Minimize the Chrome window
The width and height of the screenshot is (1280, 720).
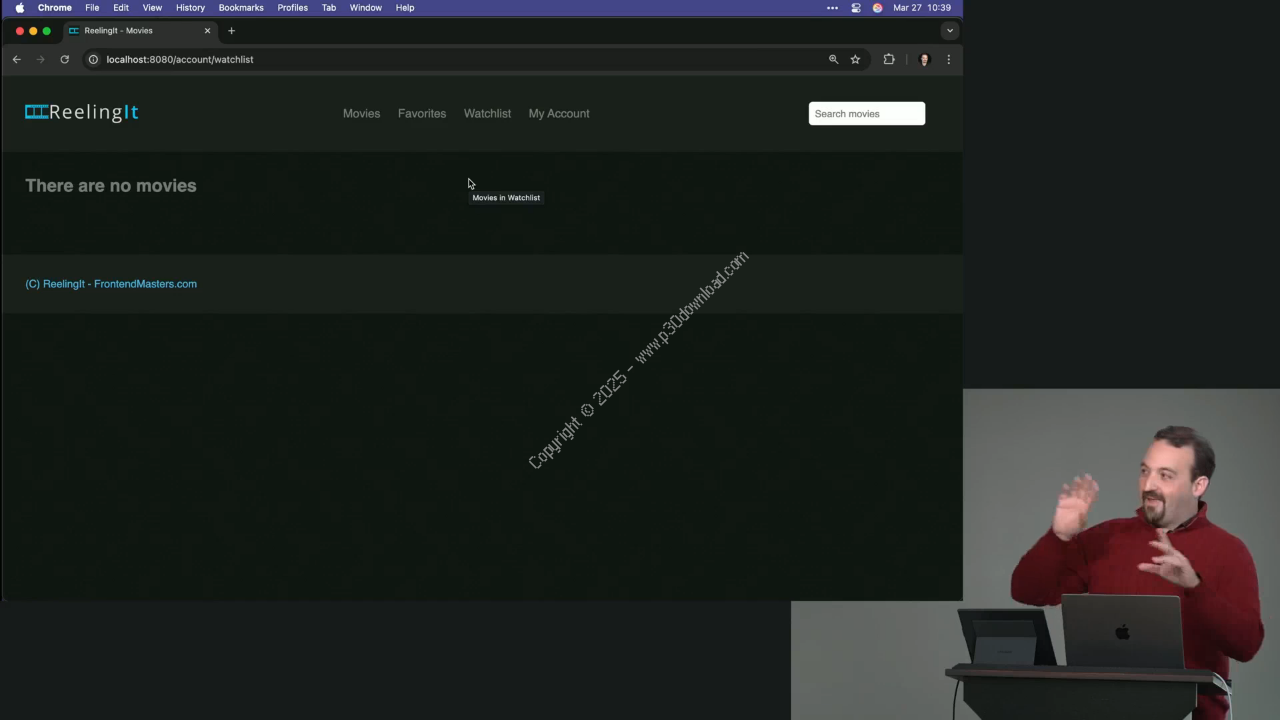pos(33,31)
